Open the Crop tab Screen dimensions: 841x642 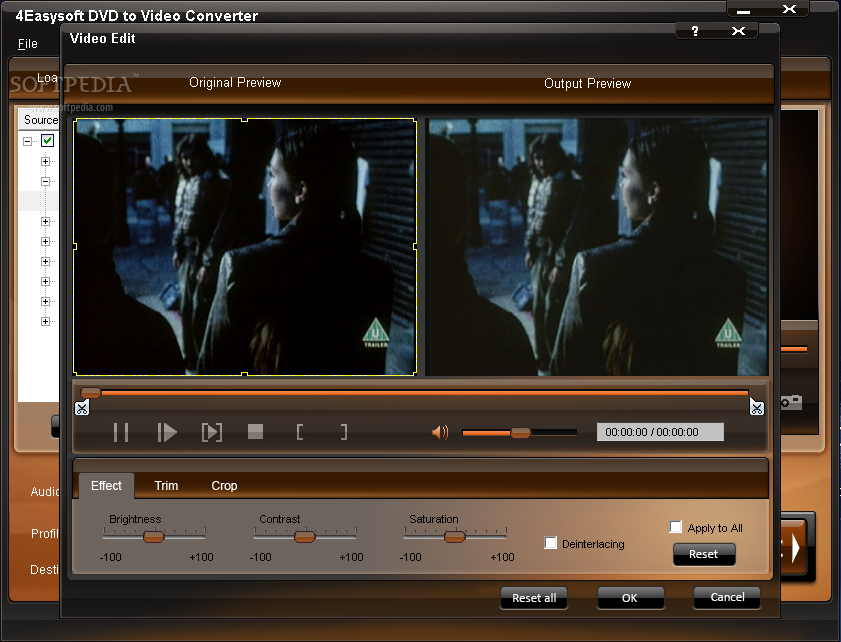[x=224, y=485]
